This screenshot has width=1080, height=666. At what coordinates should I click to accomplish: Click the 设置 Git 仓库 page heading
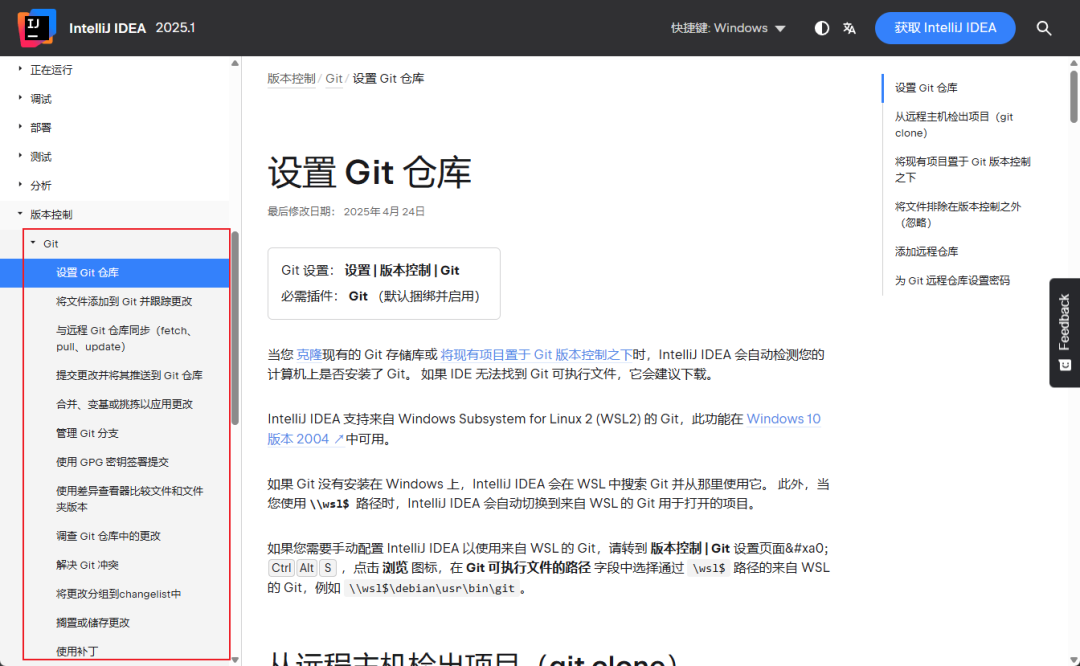(x=369, y=172)
